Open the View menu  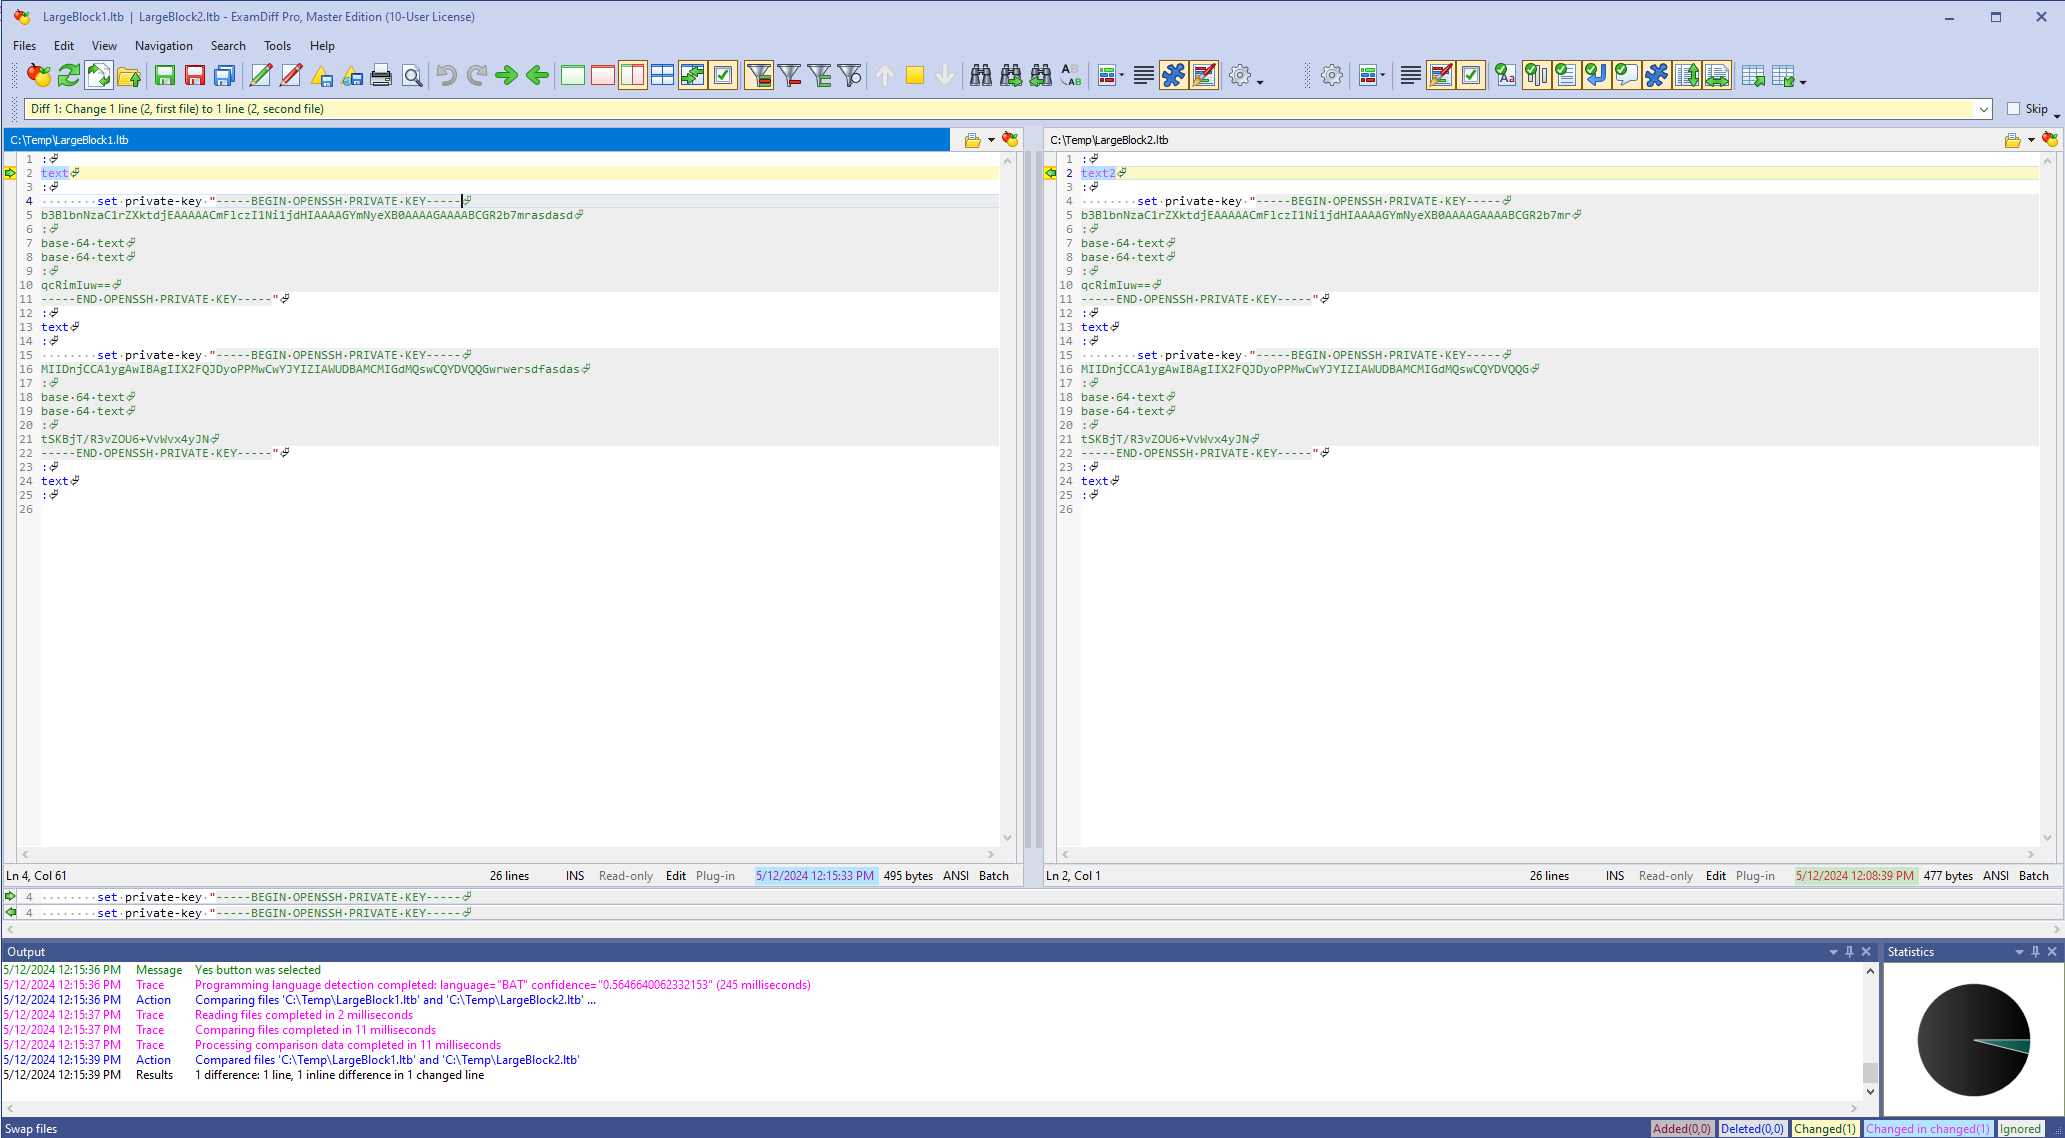[104, 46]
